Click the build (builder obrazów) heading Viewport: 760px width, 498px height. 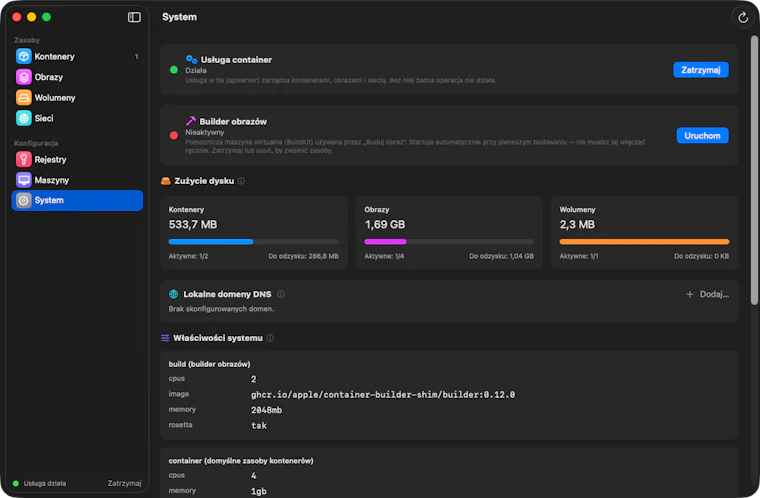click(209, 364)
